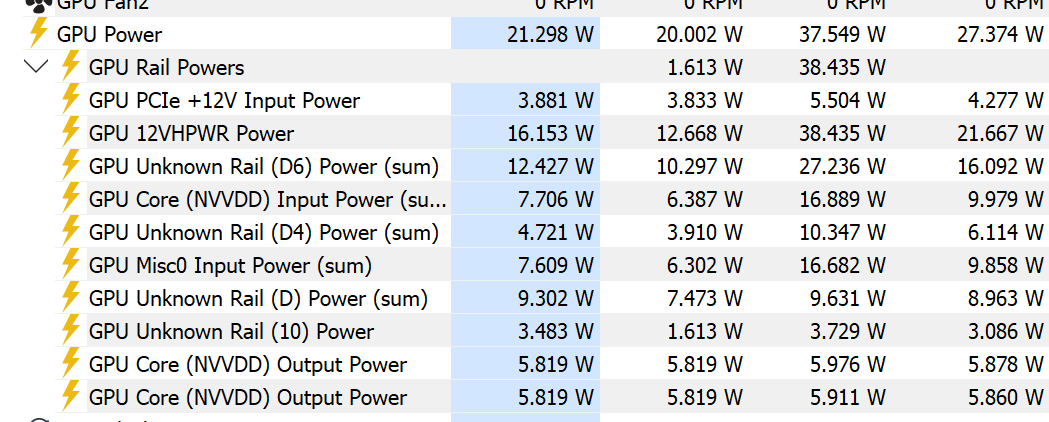Select GPU Unknown Rail (10) Power label

coord(231,332)
